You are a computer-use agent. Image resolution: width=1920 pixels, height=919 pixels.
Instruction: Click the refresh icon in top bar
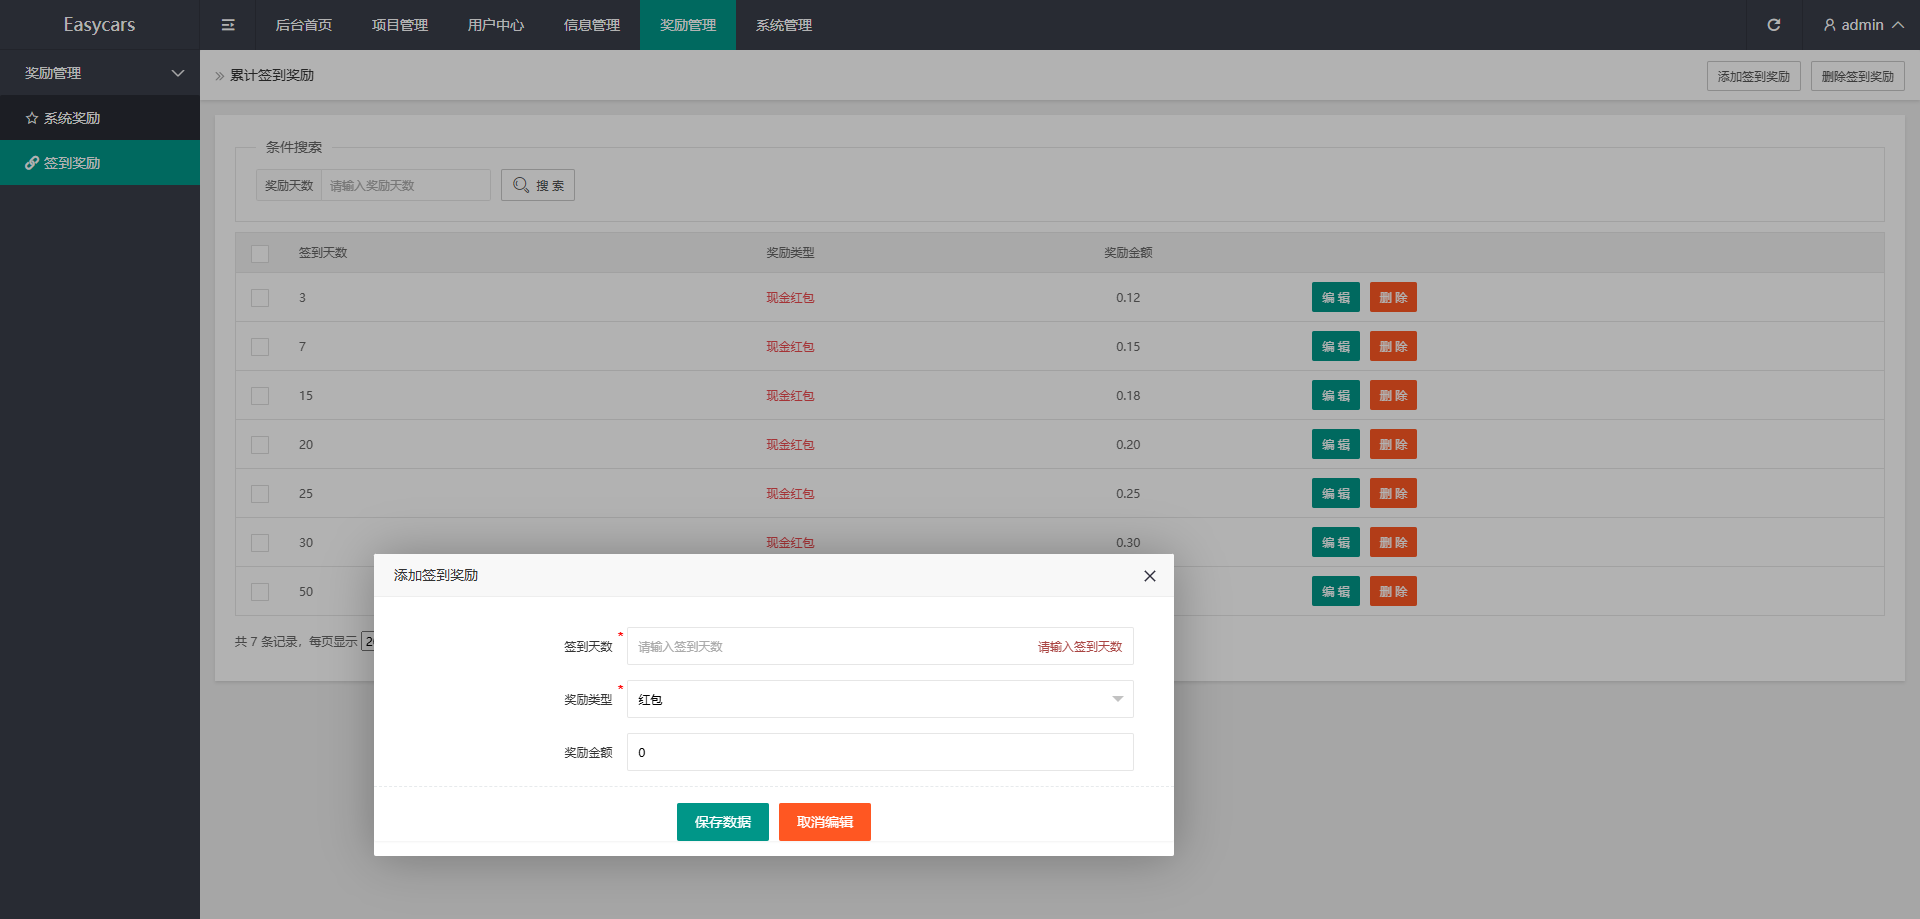pyautogui.click(x=1773, y=25)
